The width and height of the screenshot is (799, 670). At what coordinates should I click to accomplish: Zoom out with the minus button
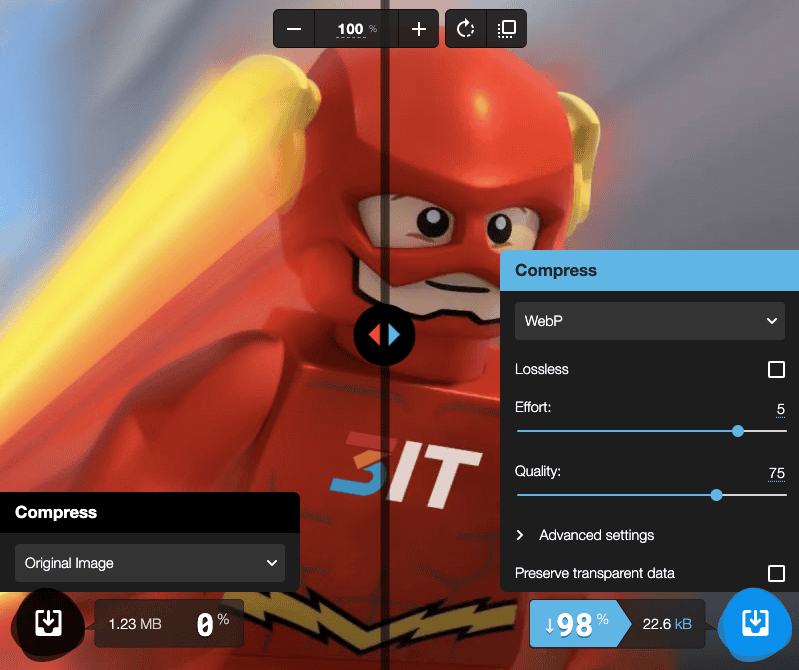click(294, 29)
